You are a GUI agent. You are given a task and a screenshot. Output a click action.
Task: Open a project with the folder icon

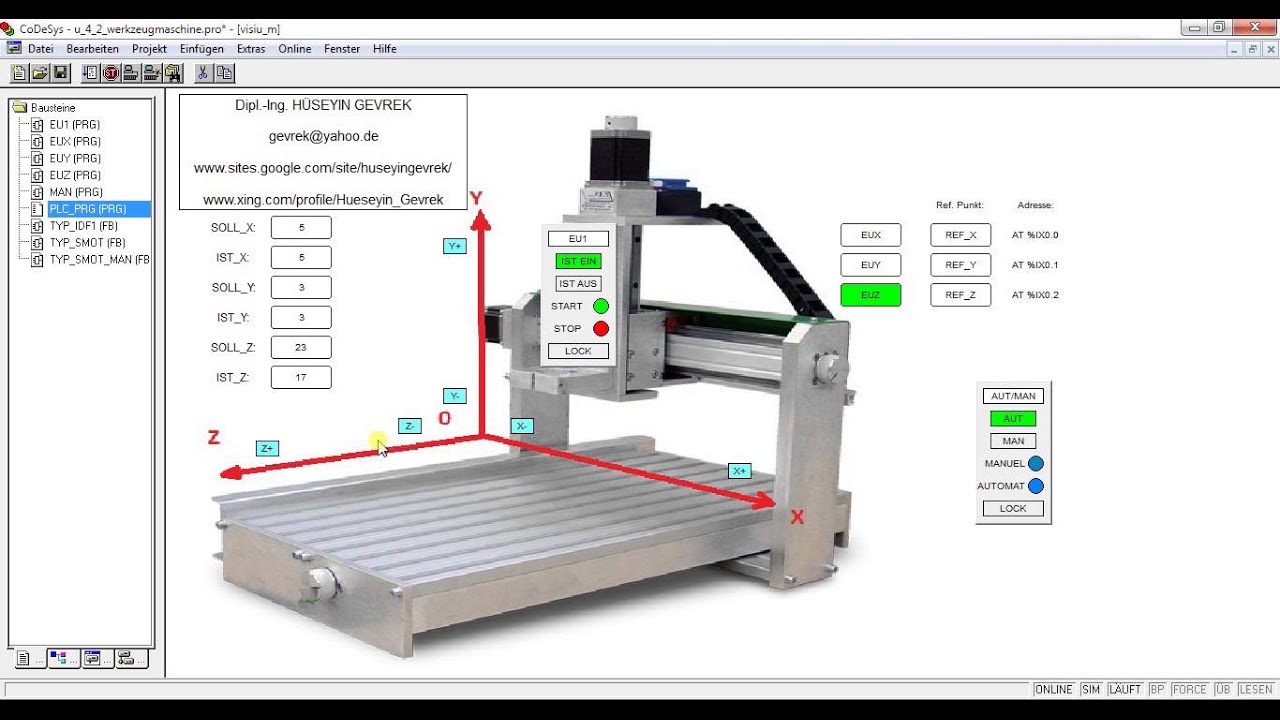click(x=40, y=73)
